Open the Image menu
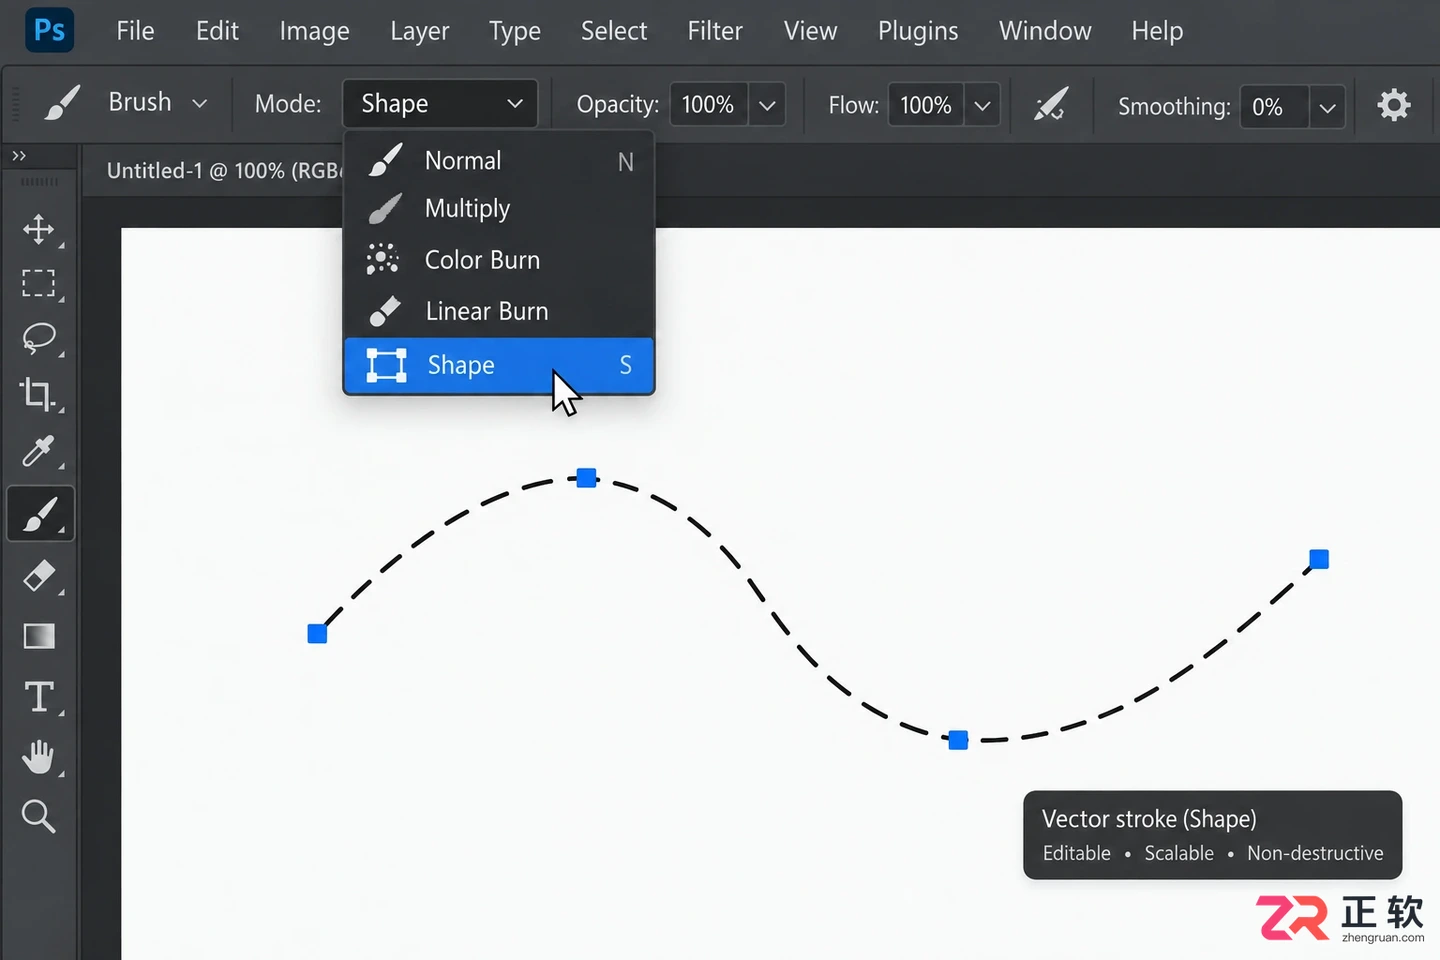This screenshot has height=960, width=1440. (314, 31)
